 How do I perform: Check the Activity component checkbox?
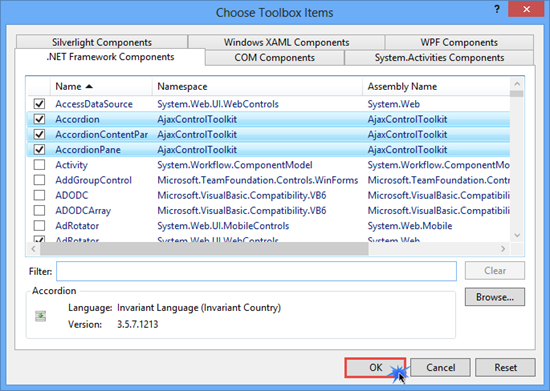39,165
